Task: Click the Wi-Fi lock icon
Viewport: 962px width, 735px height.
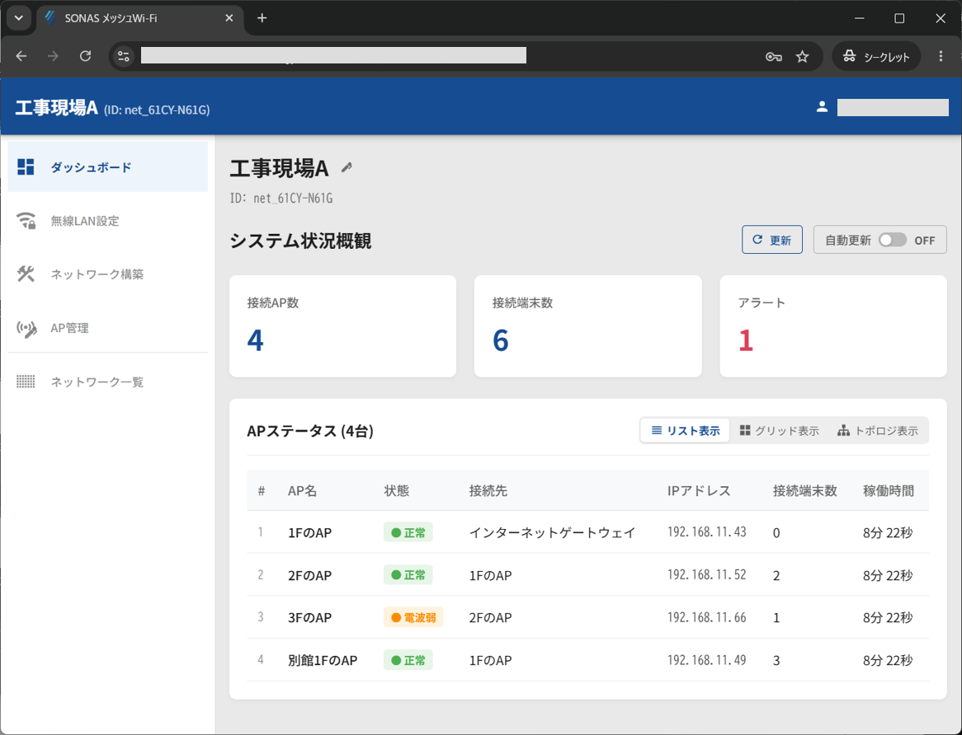Action: (x=26, y=221)
